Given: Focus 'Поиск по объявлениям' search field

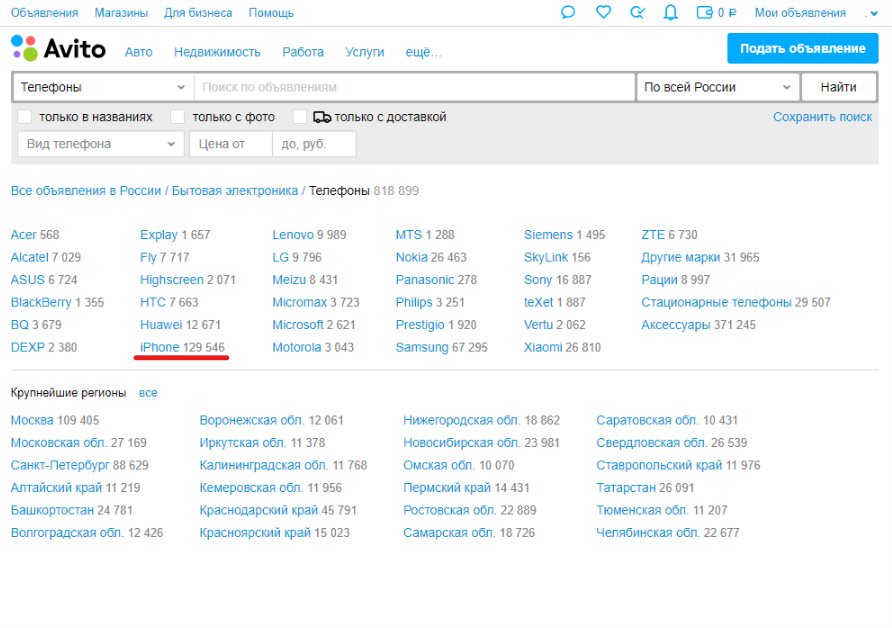Looking at the screenshot, I should coord(414,87).
